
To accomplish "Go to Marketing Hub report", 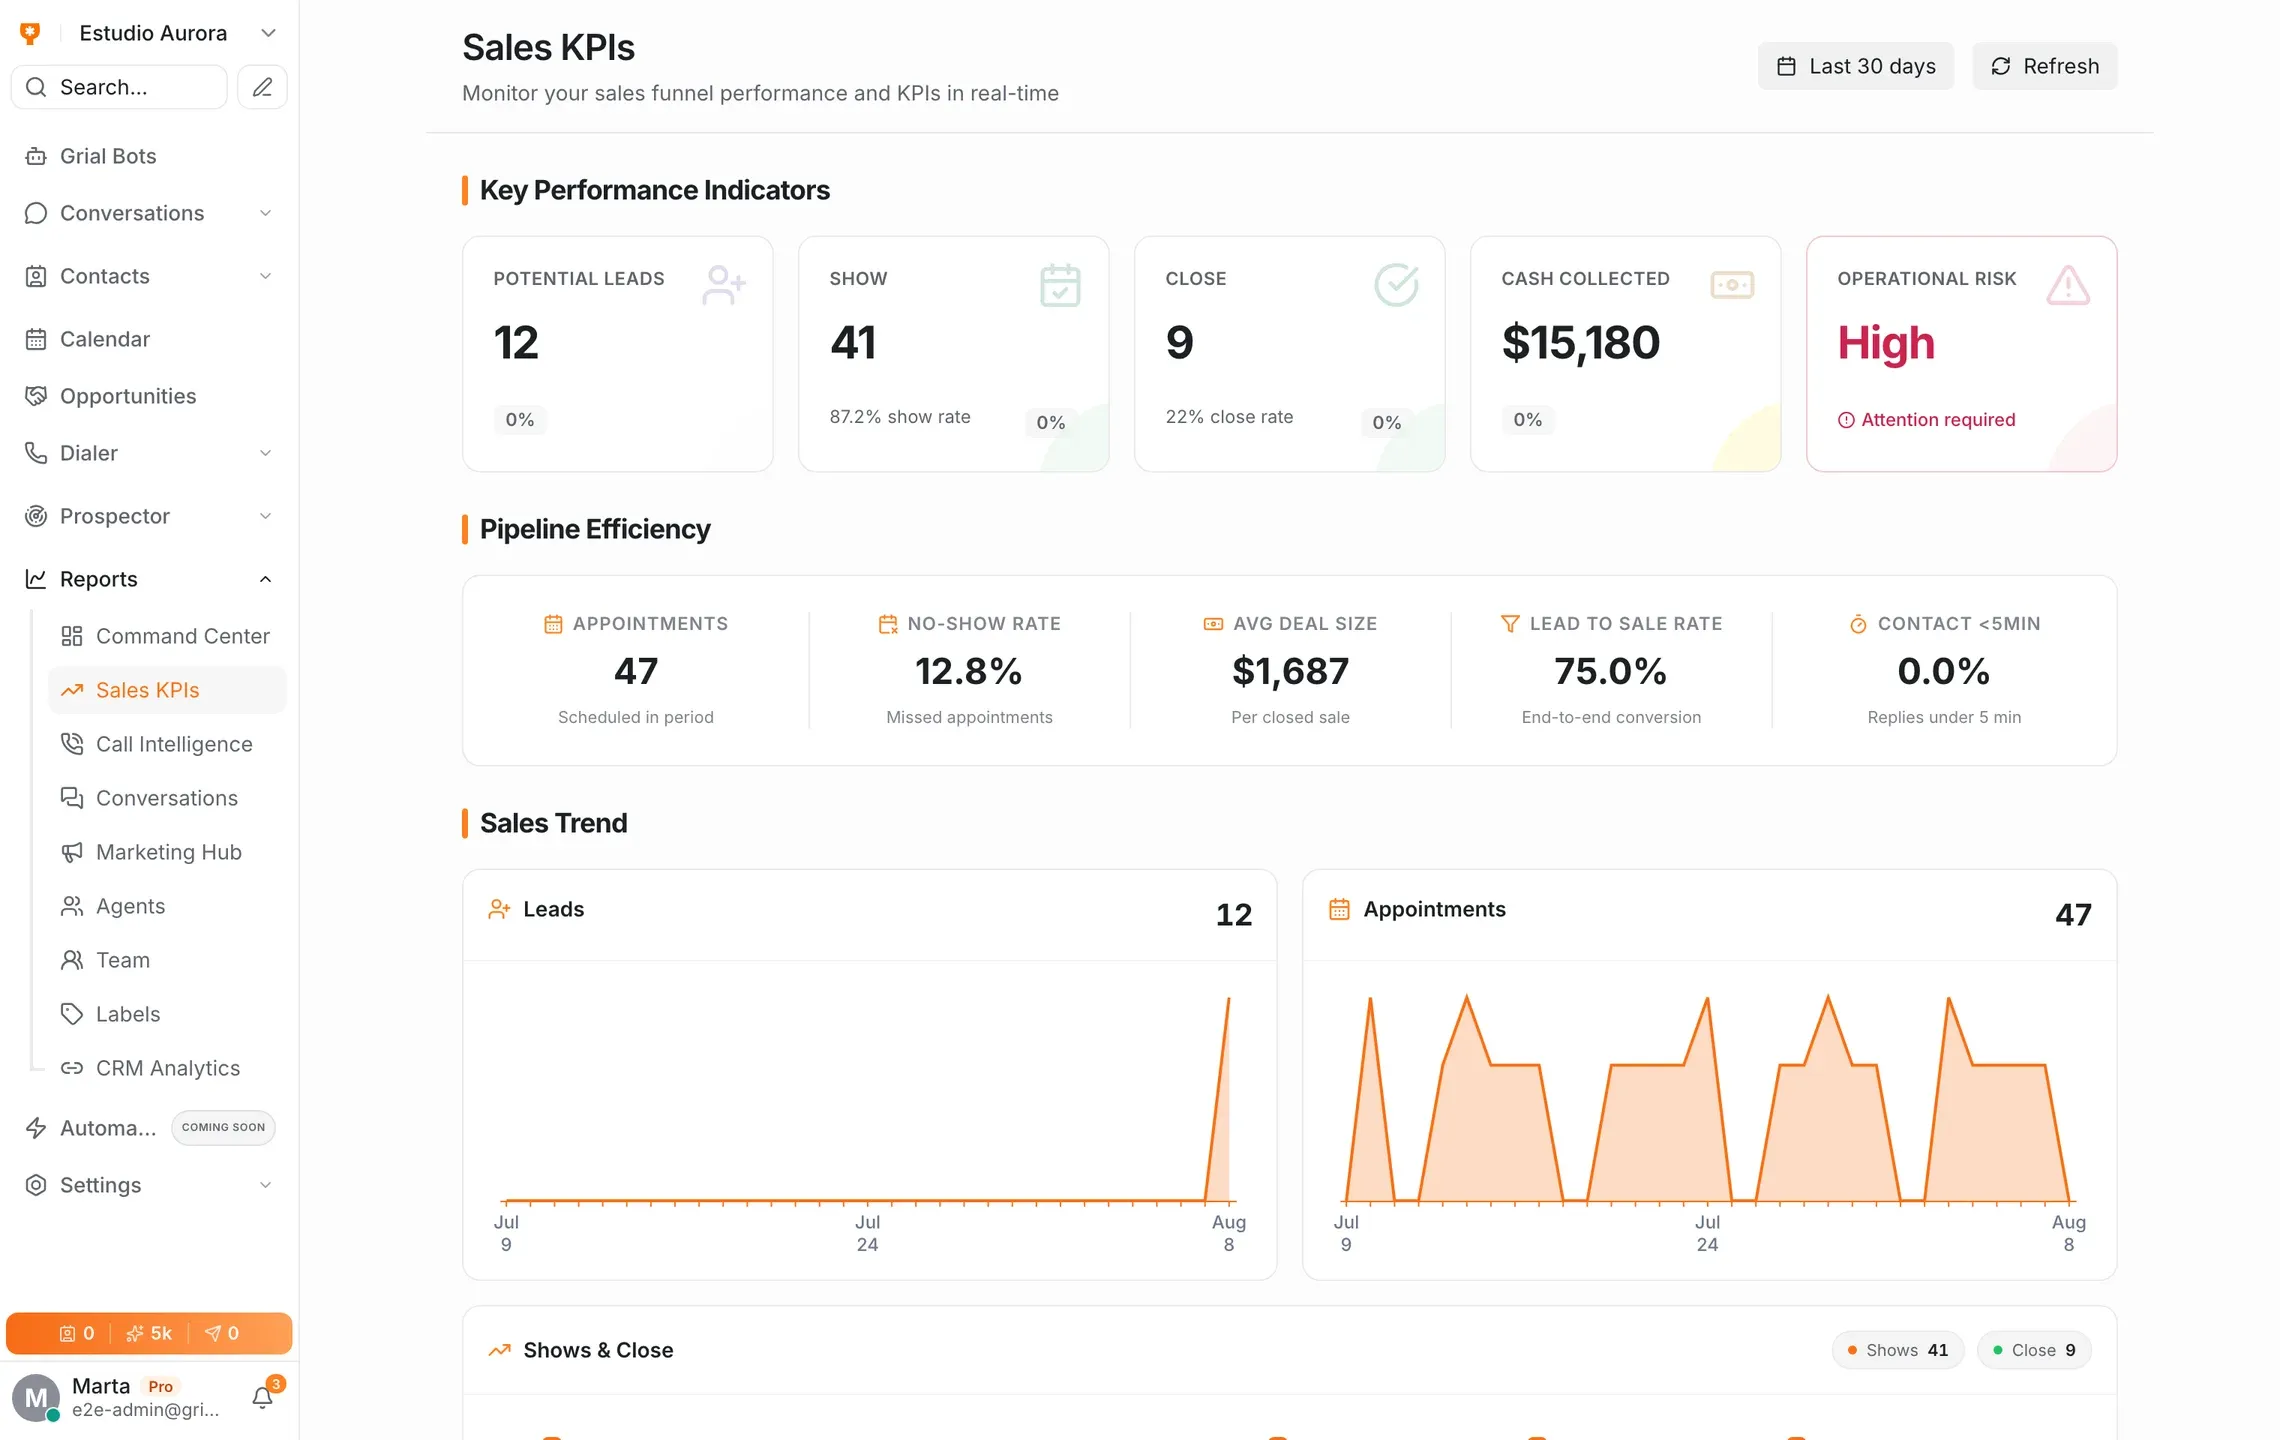I will tap(167, 852).
